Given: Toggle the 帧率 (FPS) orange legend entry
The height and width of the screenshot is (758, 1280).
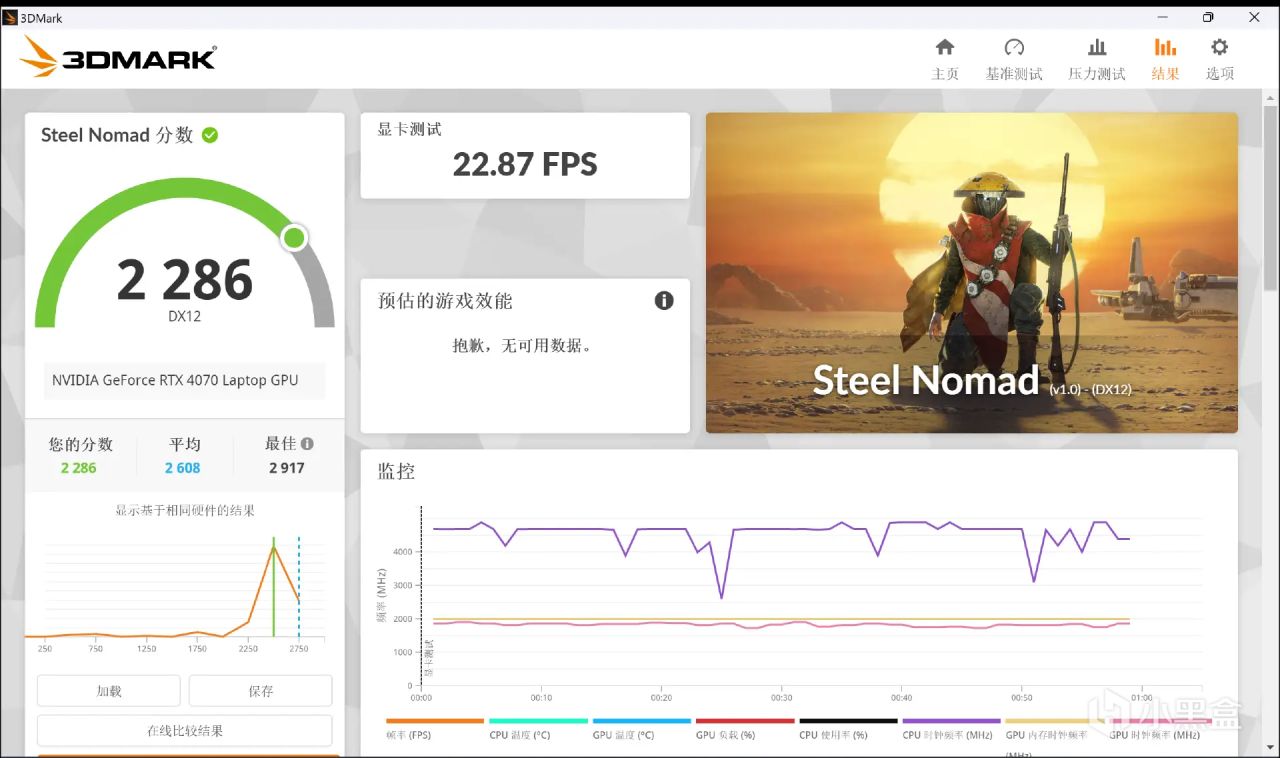Looking at the screenshot, I should (435, 728).
